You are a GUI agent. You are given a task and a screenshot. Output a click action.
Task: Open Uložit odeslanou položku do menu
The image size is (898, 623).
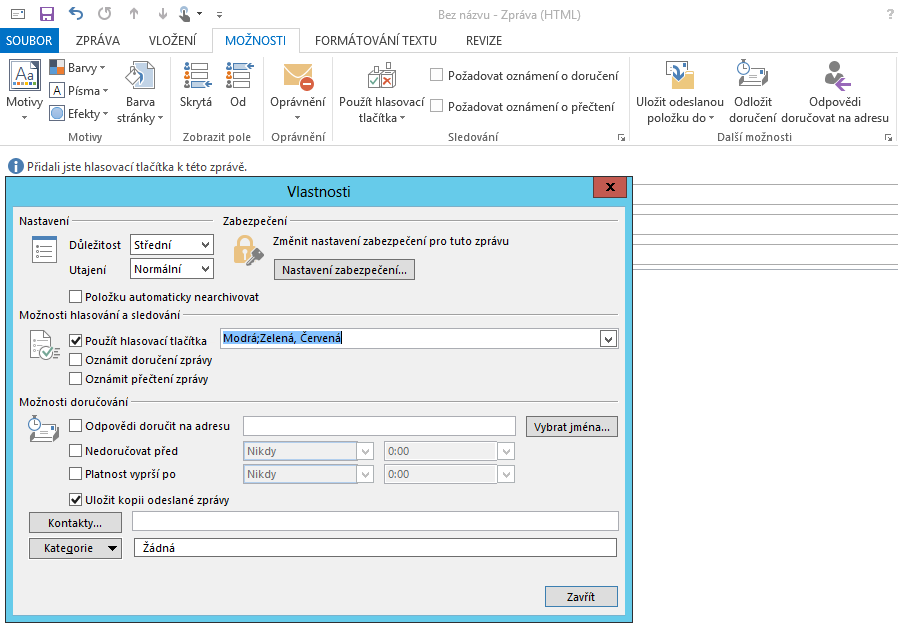[680, 92]
